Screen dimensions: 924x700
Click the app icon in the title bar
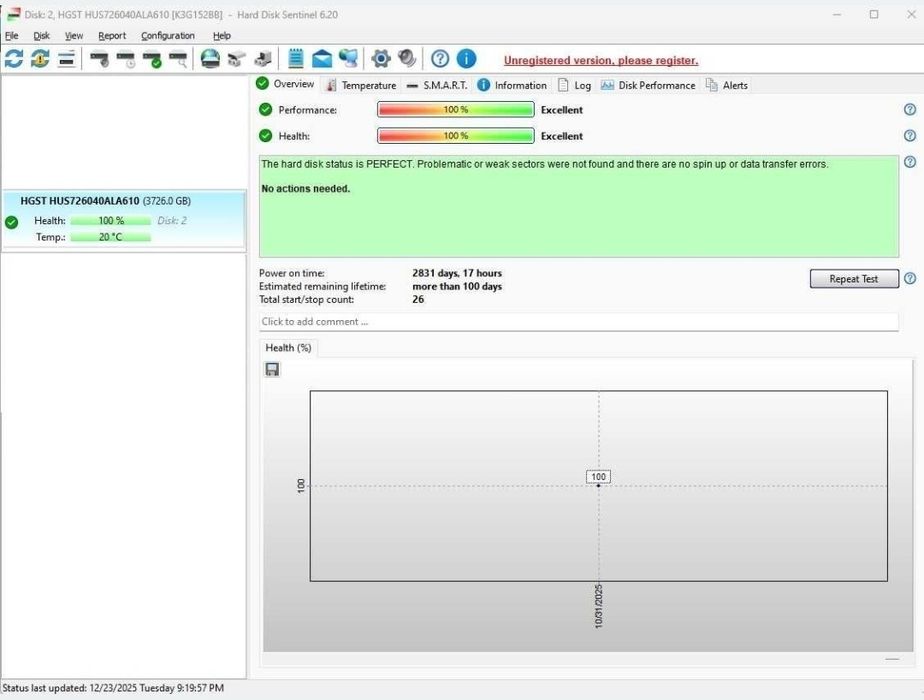pyautogui.click(x=13, y=14)
